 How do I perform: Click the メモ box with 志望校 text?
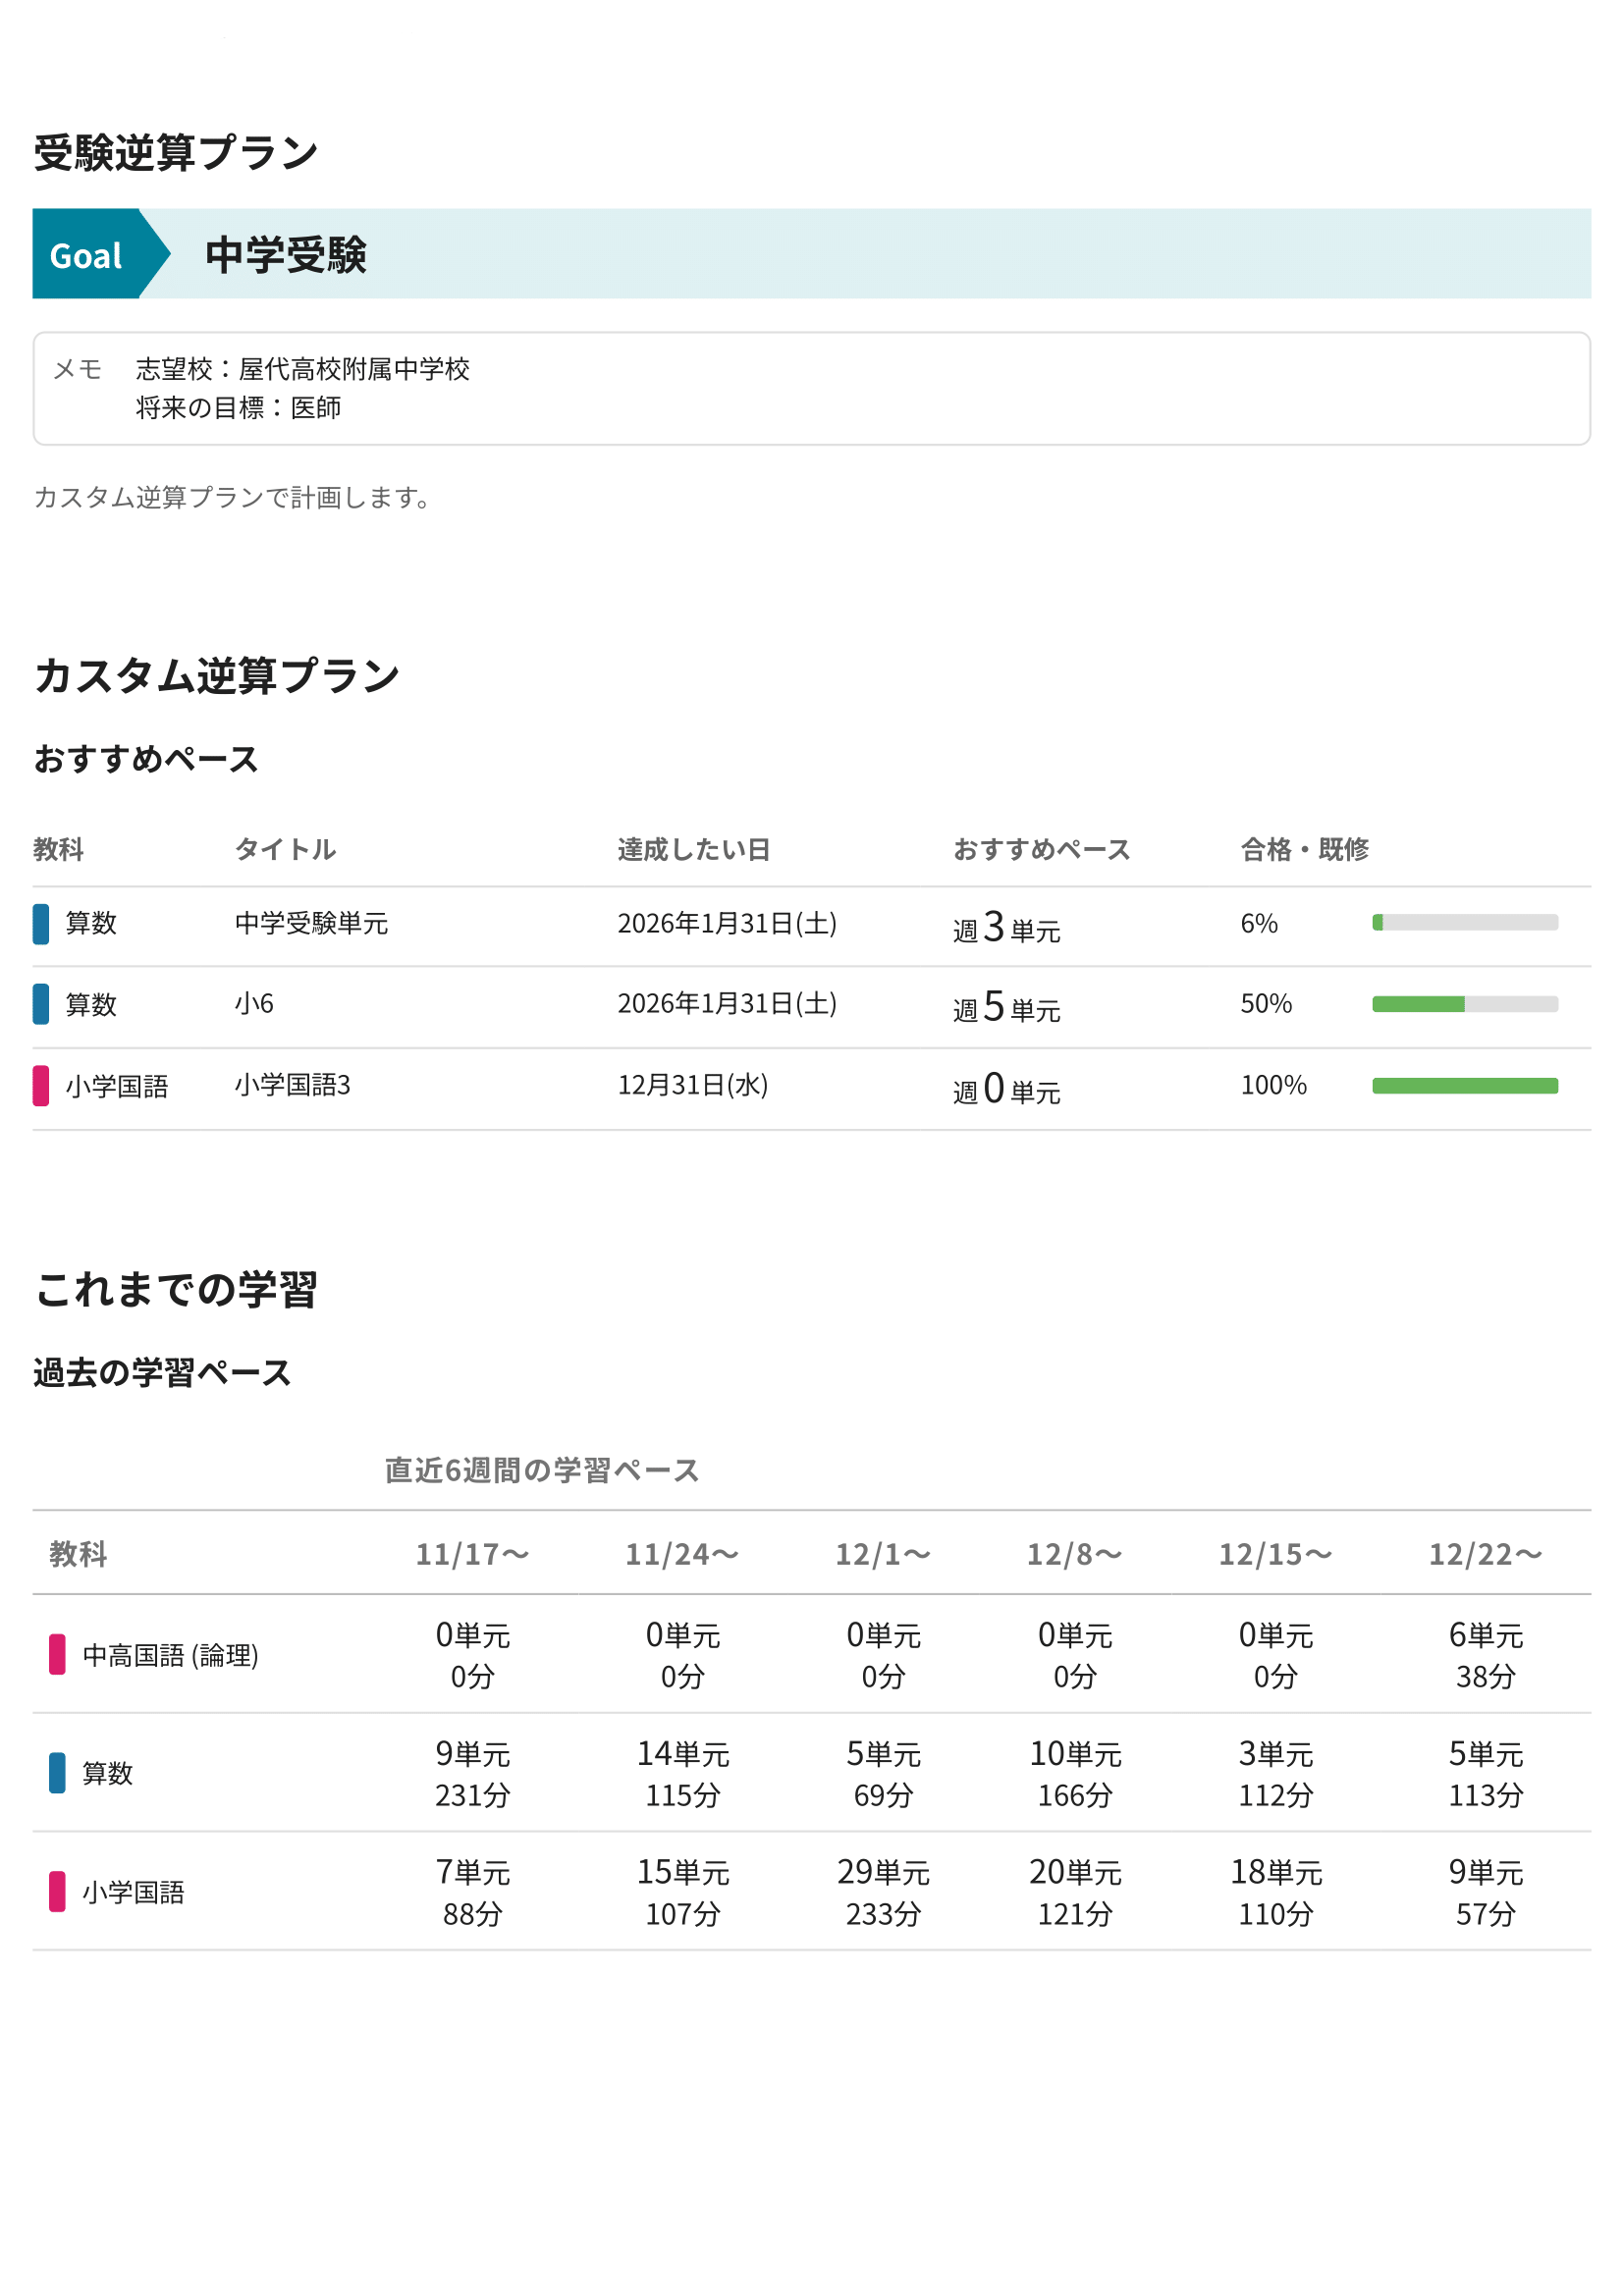point(811,388)
